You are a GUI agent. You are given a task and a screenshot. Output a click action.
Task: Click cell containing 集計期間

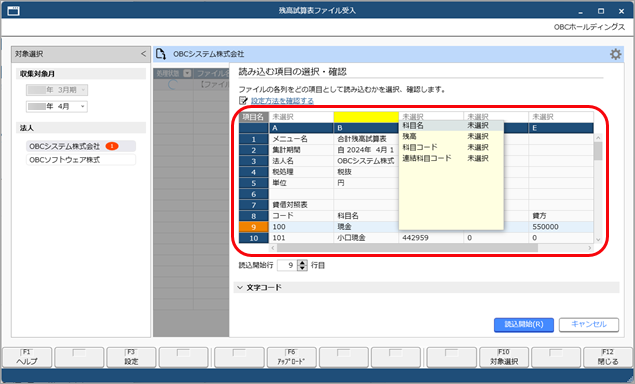point(301,150)
